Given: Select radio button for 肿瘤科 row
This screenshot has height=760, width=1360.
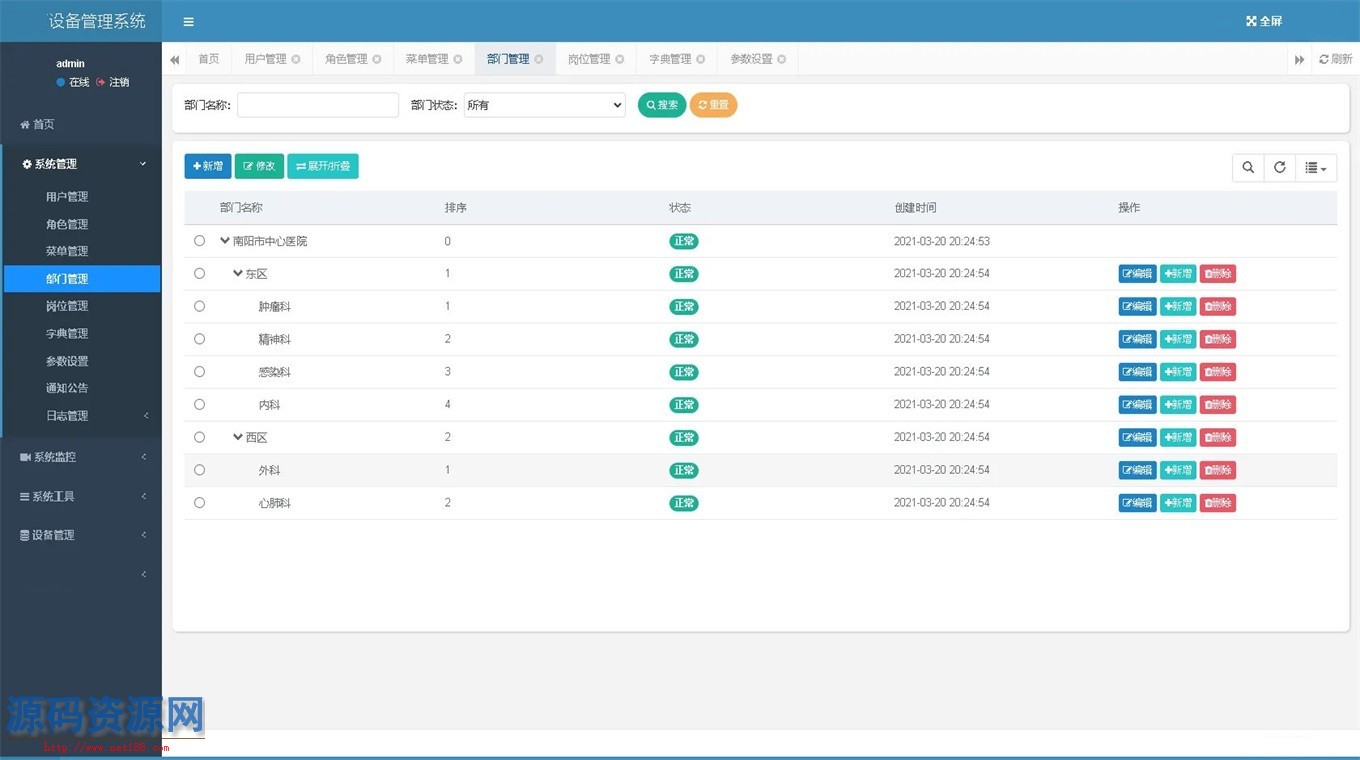Looking at the screenshot, I should pos(200,306).
